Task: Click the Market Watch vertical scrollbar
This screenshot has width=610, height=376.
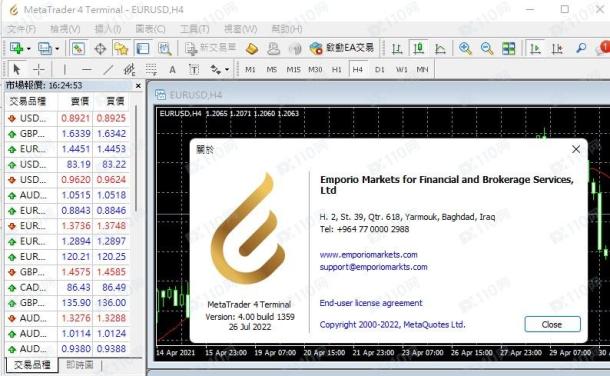Action: coord(136,159)
